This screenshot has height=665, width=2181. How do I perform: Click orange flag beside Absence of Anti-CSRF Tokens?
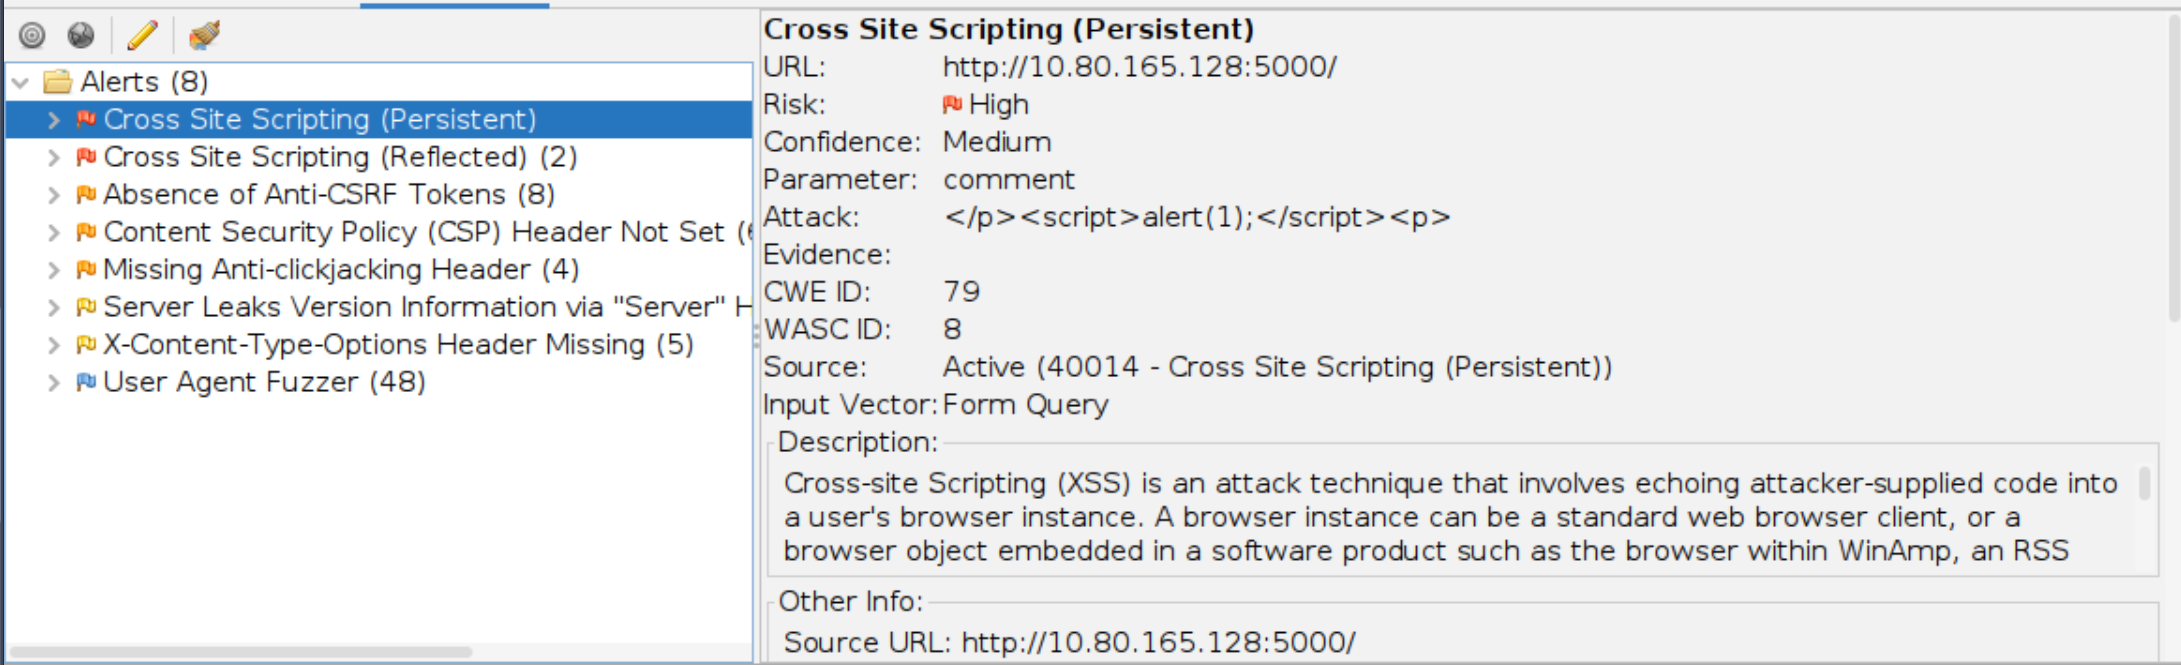[x=87, y=194]
